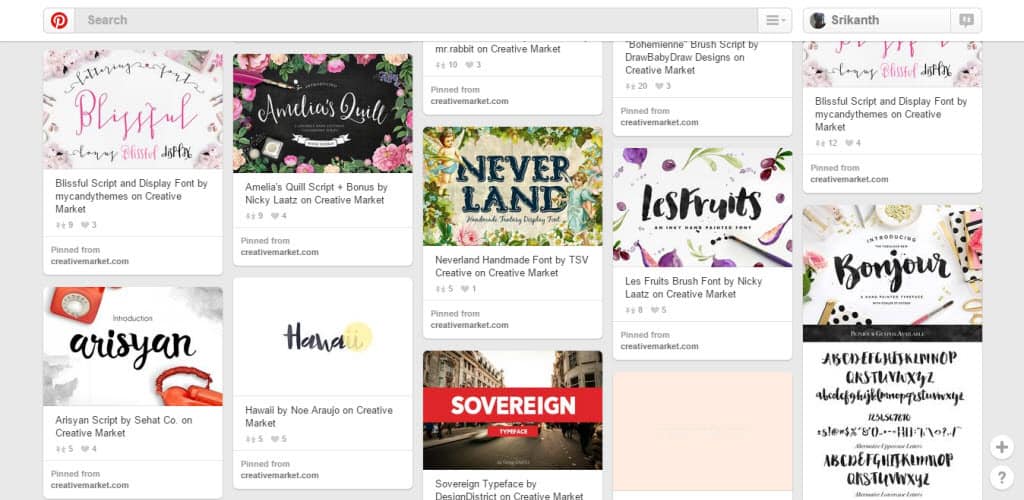
Task: Open the help question-mark button
Action: [x=1002, y=478]
